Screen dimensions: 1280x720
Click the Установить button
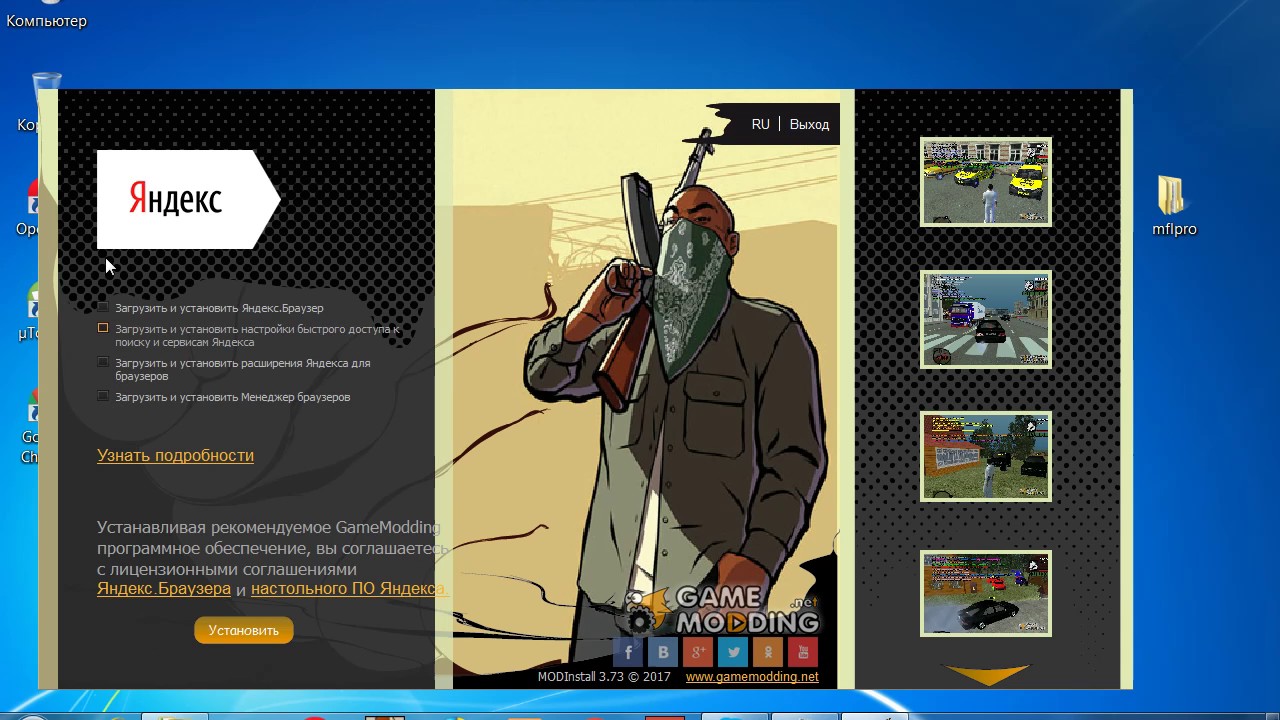click(244, 630)
